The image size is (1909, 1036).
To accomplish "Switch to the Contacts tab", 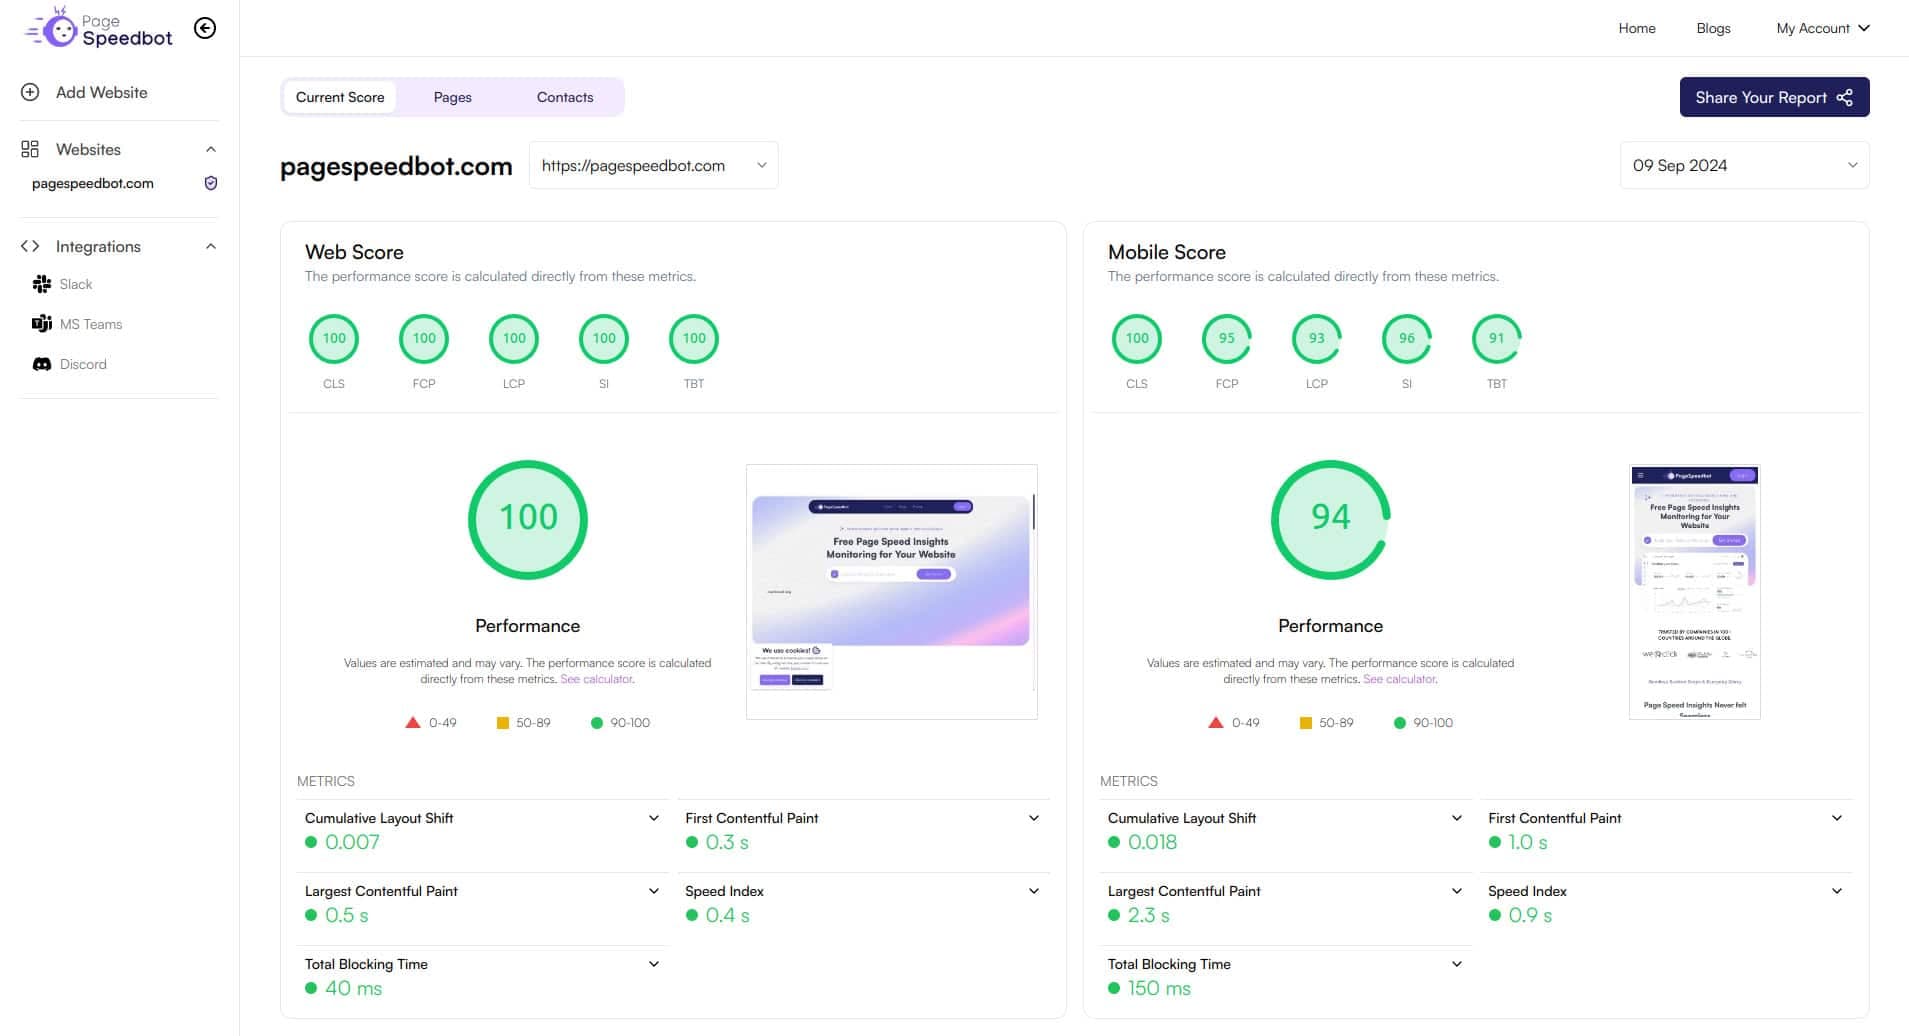I will (x=565, y=97).
